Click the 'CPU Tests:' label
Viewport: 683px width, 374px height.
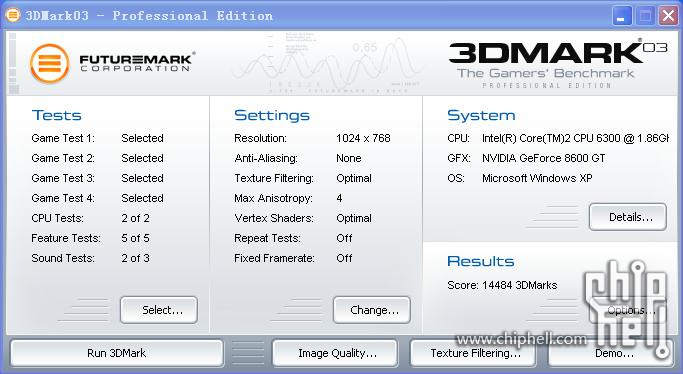point(57,219)
